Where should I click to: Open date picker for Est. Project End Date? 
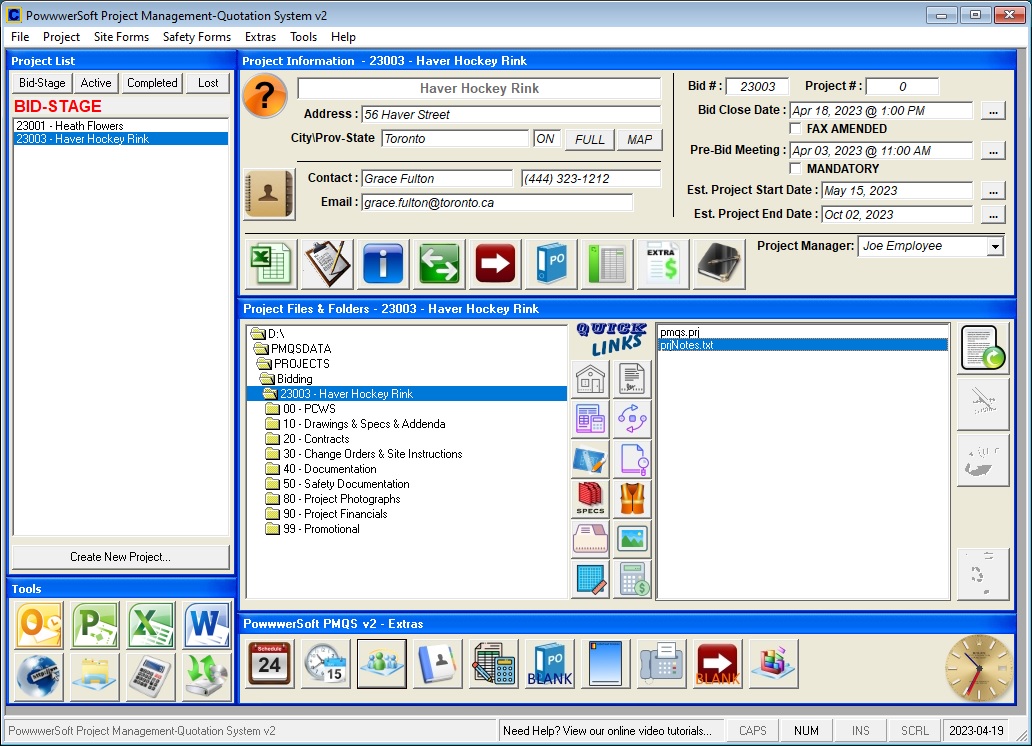tap(992, 214)
